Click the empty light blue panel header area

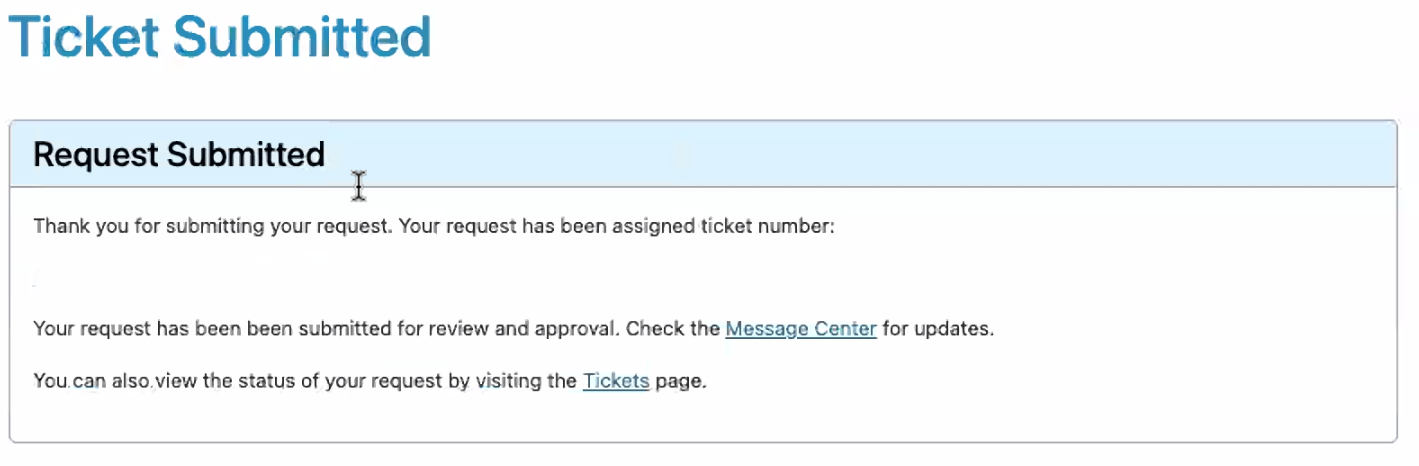click(850, 155)
